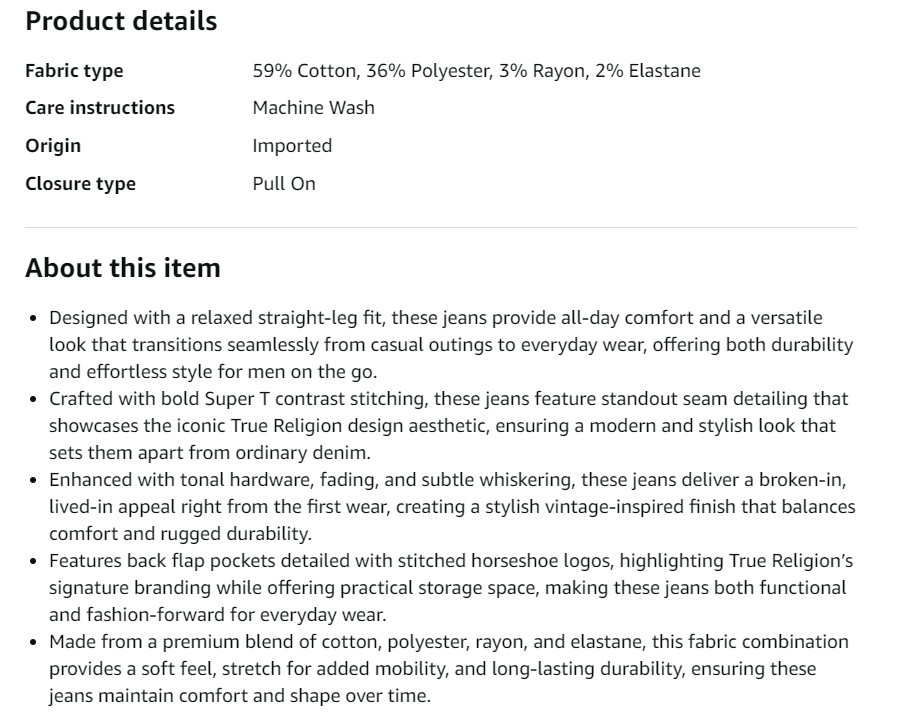The width and height of the screenshot is (901, 724).
Task: Click the About this item heading
Action: click(x=122, y=268)
